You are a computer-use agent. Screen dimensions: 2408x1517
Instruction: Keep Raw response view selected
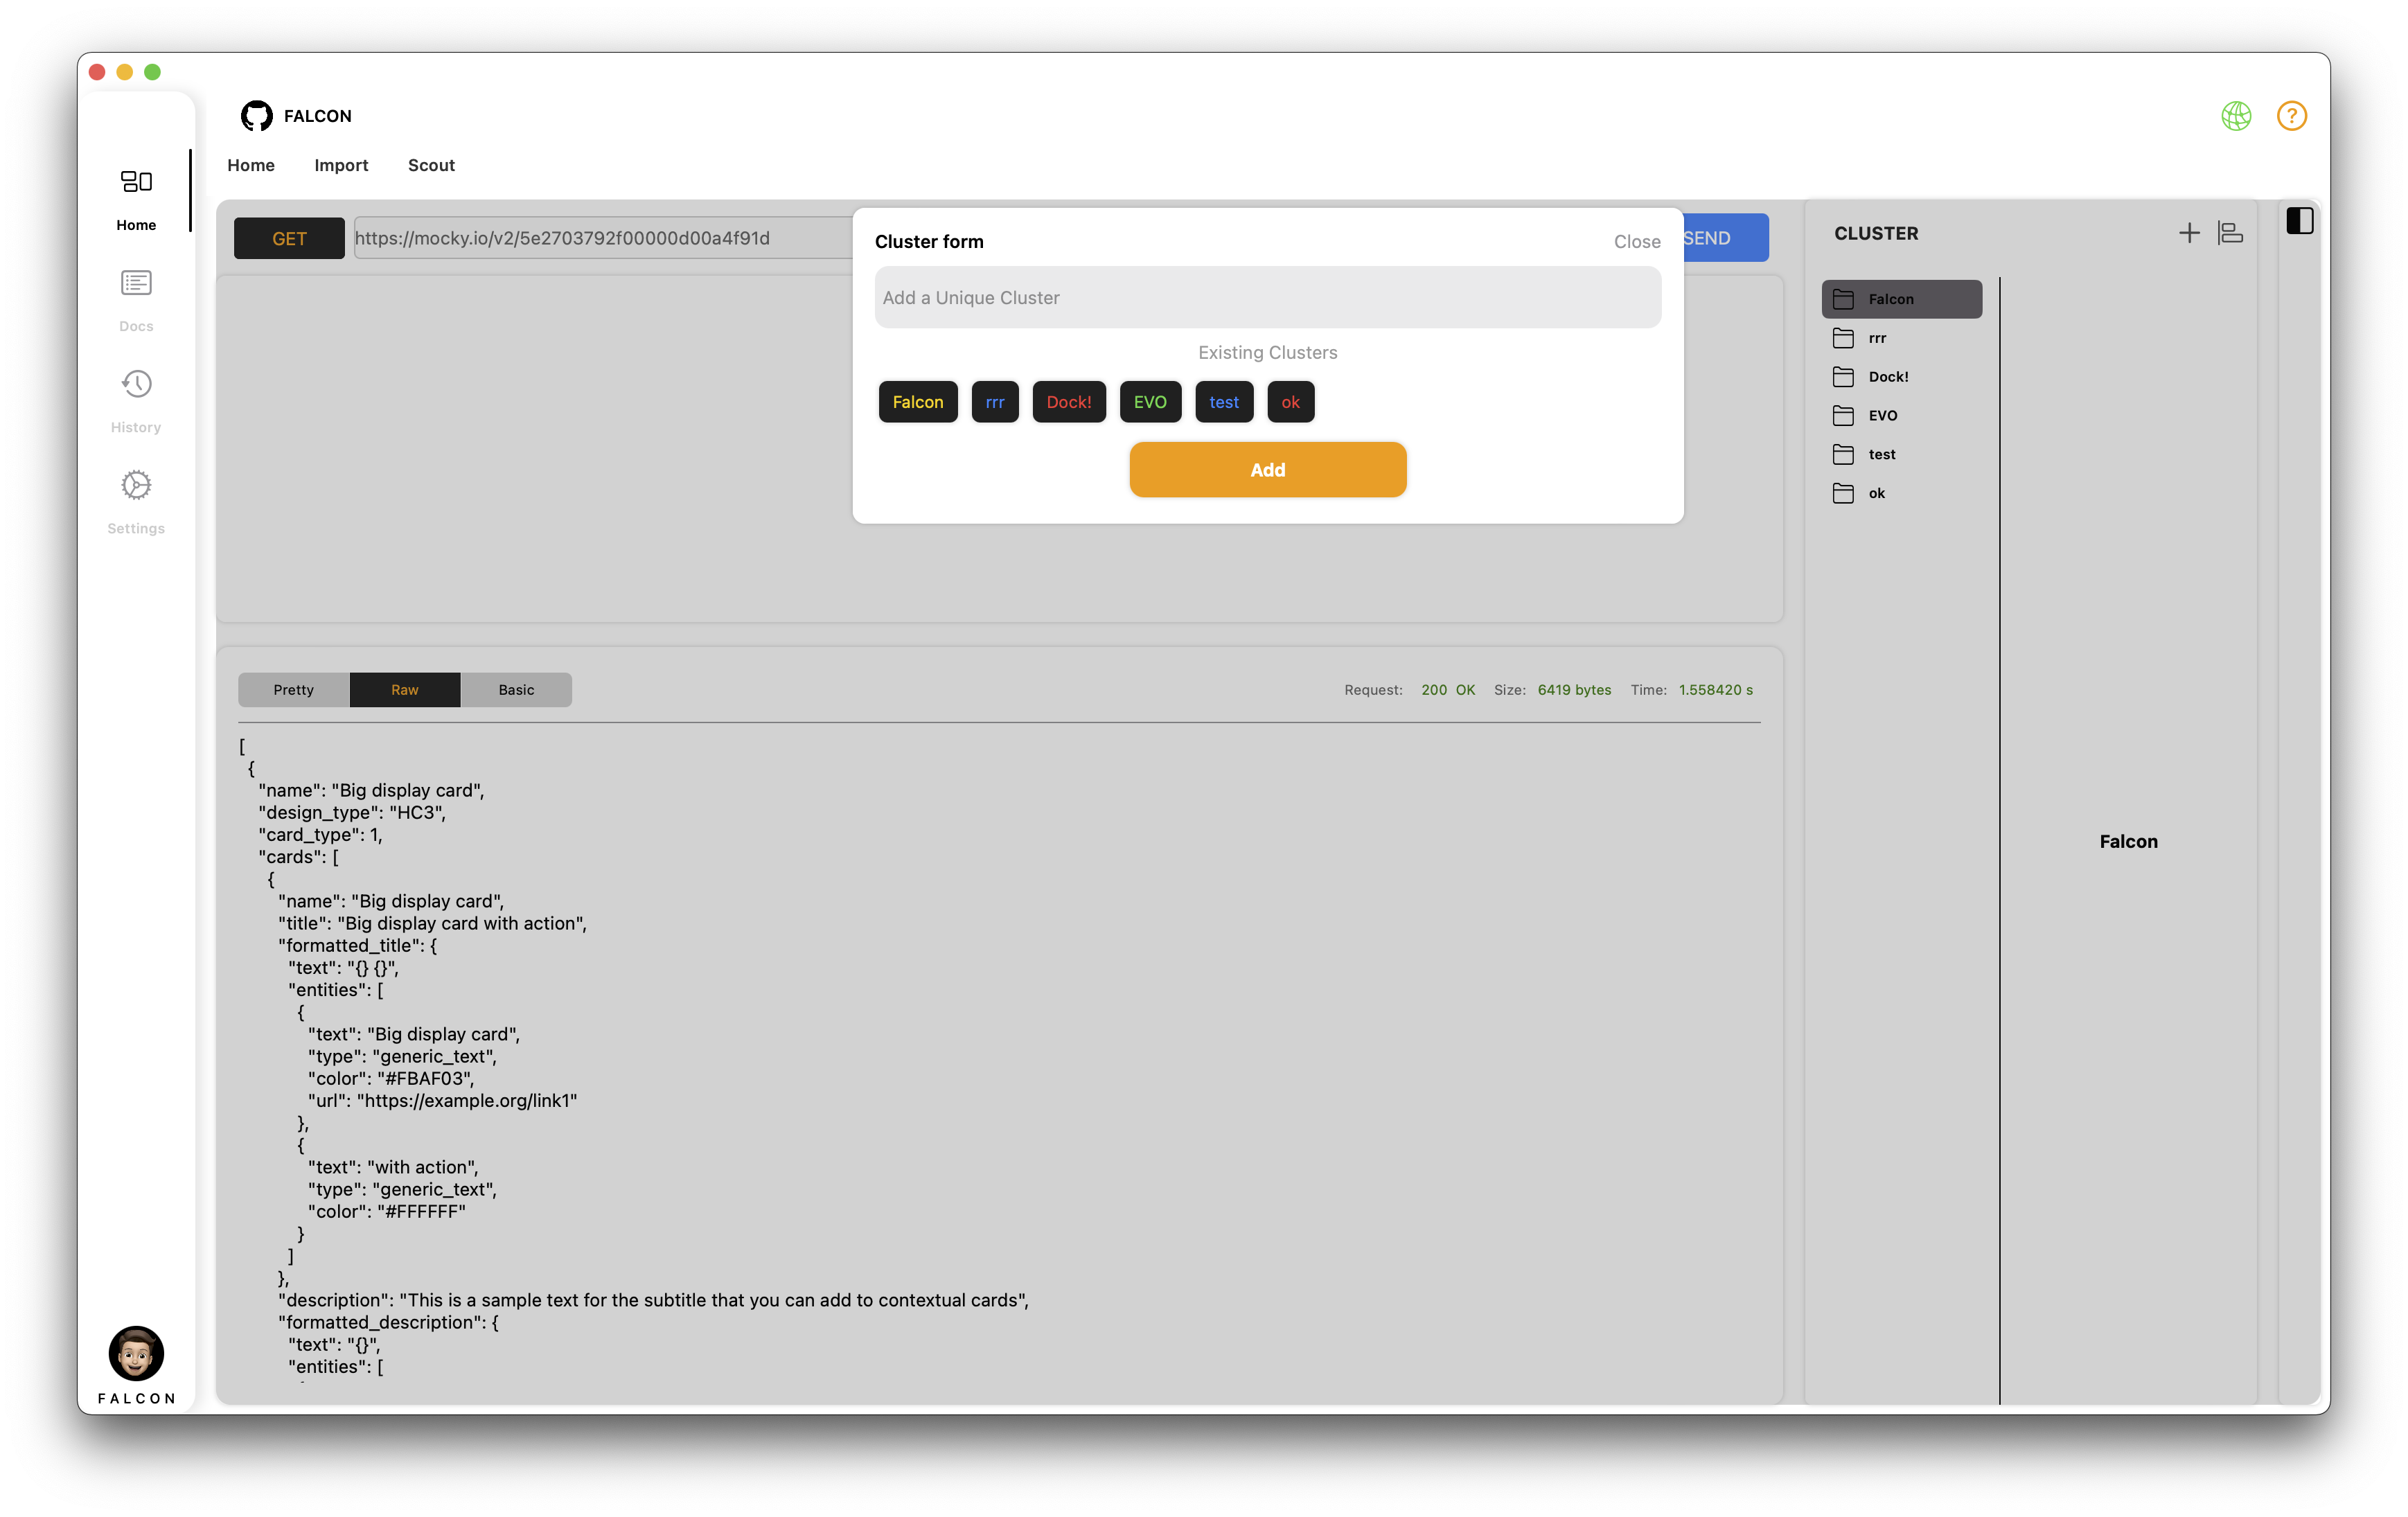(x=404, y=689)
